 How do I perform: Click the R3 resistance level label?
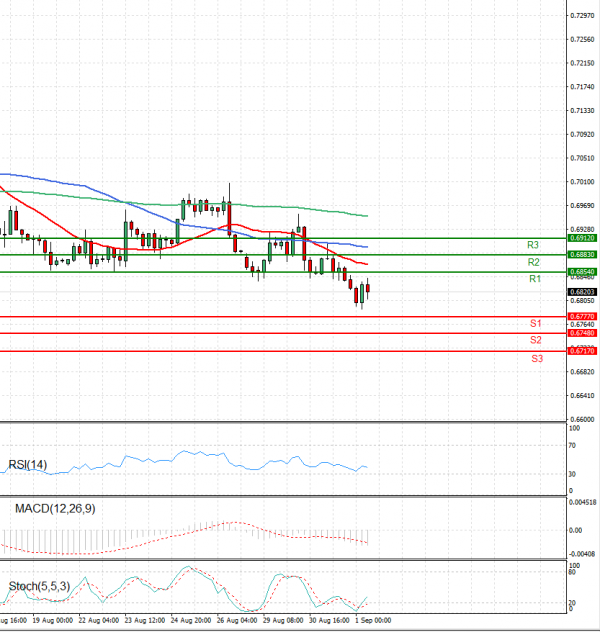(535, 245)
